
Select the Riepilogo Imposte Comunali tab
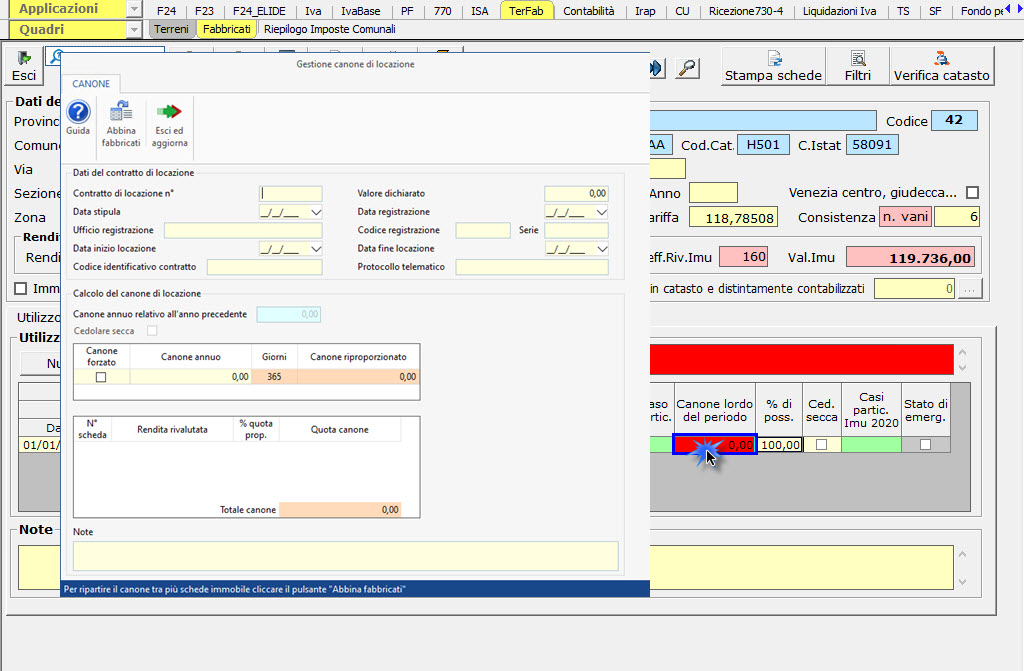point(329,29)
